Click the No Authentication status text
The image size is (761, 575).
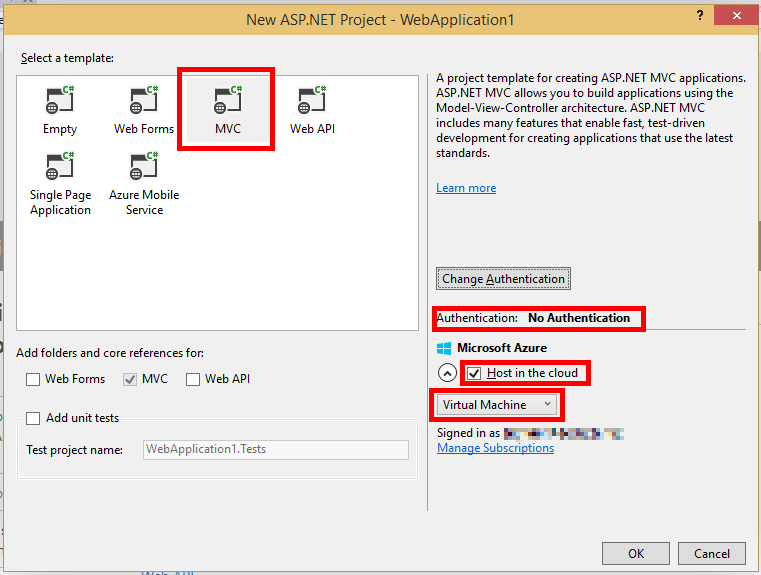click(x=579, y=318)
